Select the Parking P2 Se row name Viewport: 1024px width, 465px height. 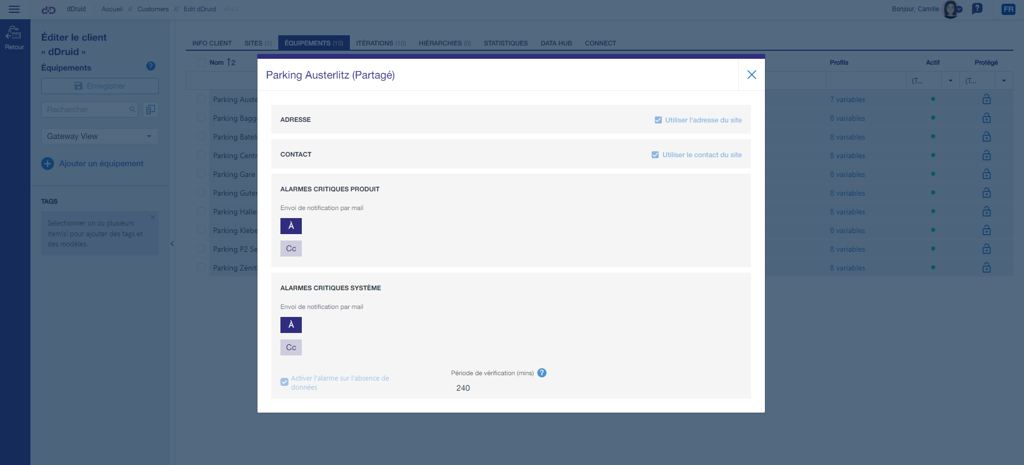[235, 249]
